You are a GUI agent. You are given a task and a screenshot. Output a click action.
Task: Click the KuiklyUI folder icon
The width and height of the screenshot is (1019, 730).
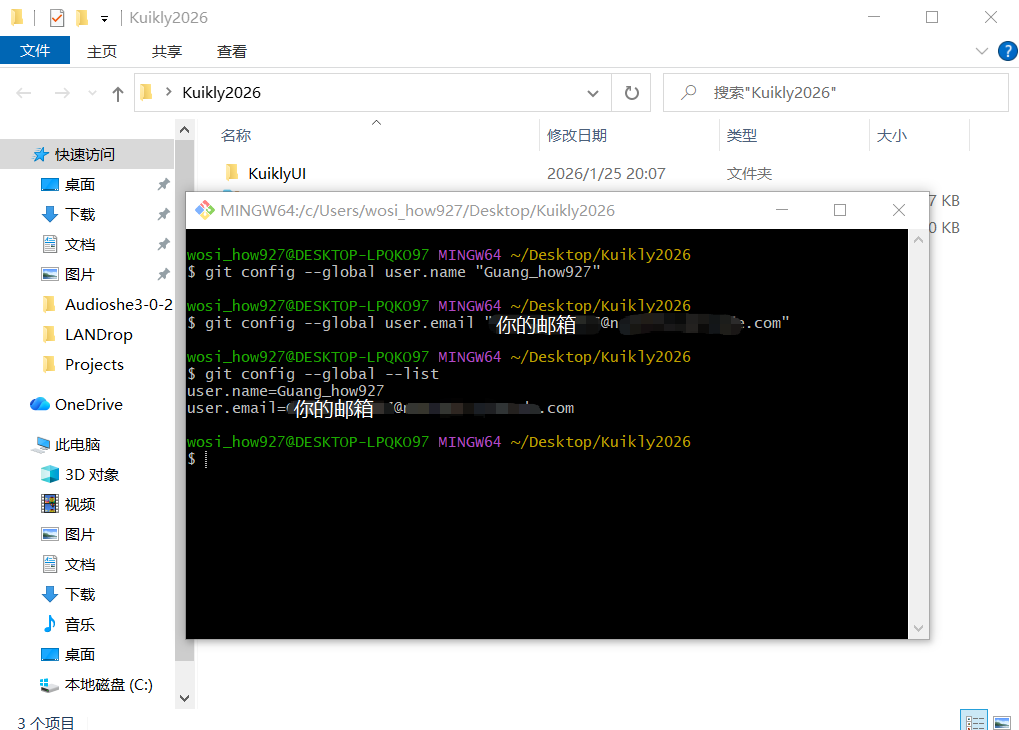[x=232, y=173]
